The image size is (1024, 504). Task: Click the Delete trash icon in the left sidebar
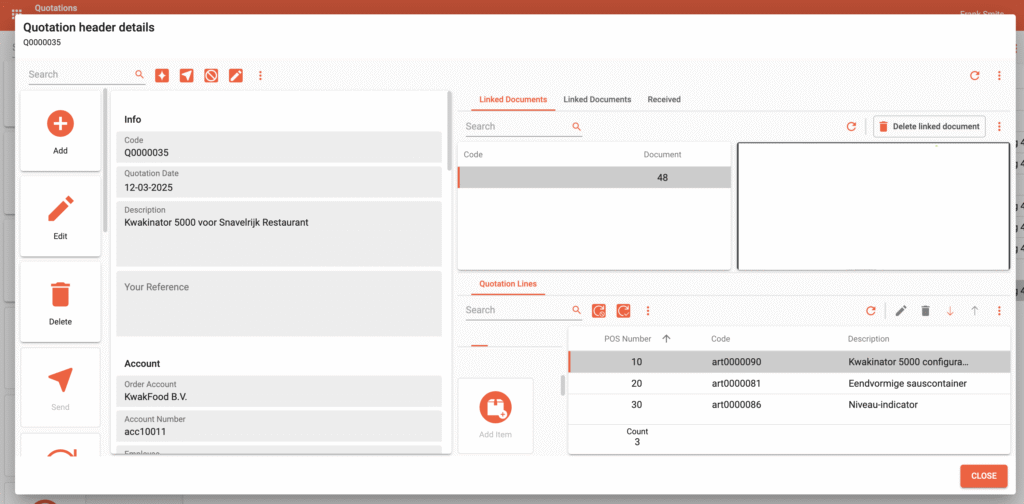[60, 295]
